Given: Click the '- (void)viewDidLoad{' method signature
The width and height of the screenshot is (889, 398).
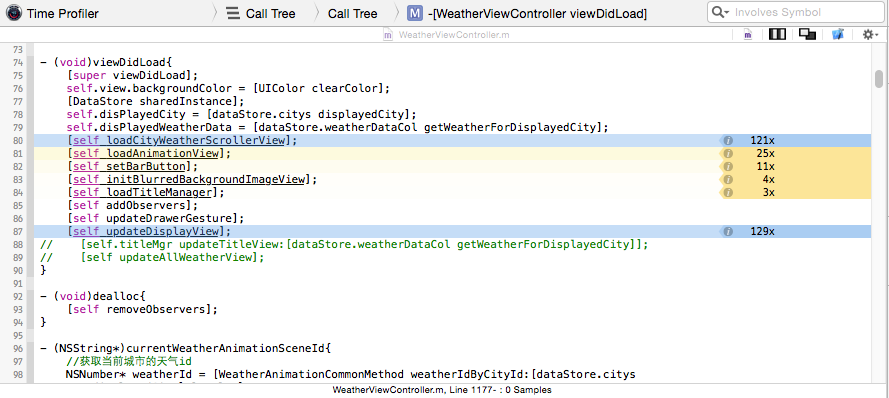Looking at the screenshot, I should 106,62.
